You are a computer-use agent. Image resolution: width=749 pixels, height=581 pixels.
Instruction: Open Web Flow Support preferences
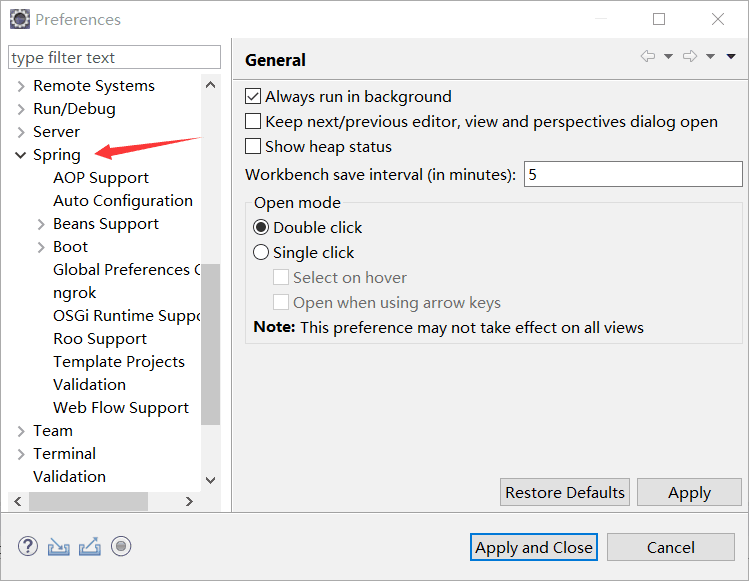121,408
